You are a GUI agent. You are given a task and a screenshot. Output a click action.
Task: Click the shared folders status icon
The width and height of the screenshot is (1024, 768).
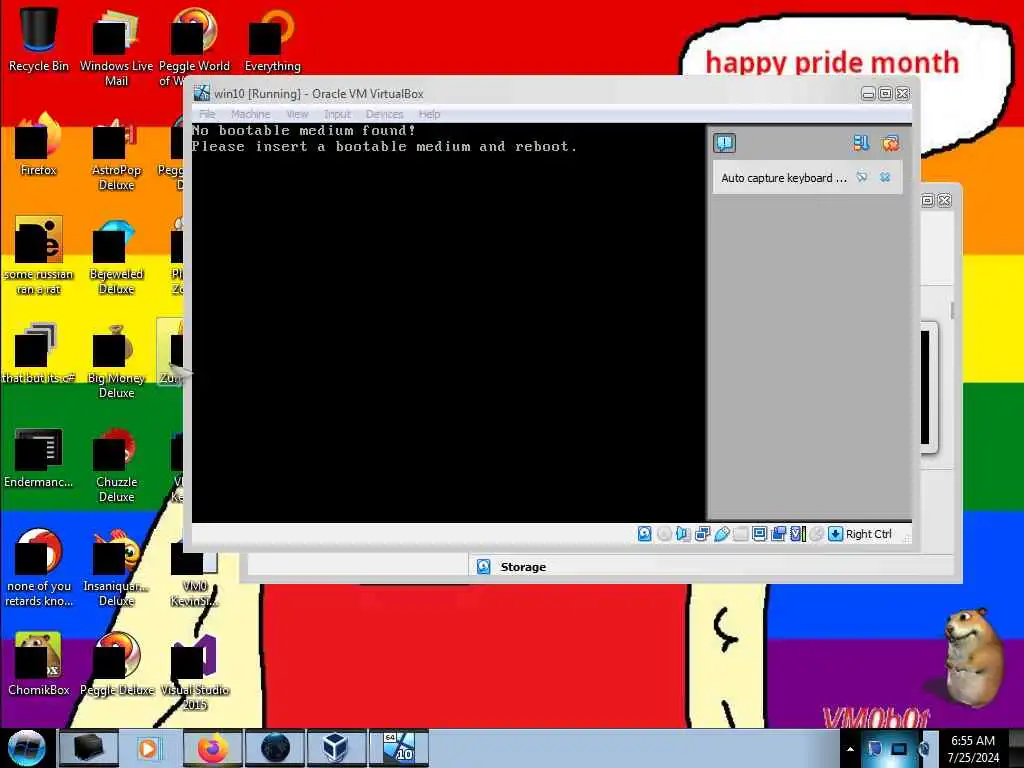coord(740,534)
